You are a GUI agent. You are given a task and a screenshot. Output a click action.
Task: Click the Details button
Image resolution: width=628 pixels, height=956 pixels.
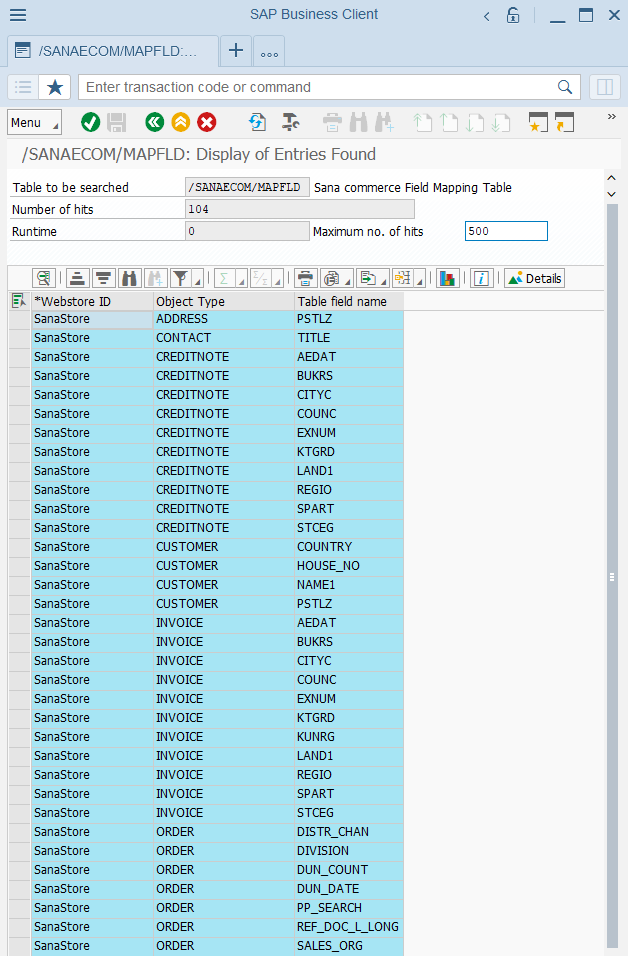[x=534, y=278]
